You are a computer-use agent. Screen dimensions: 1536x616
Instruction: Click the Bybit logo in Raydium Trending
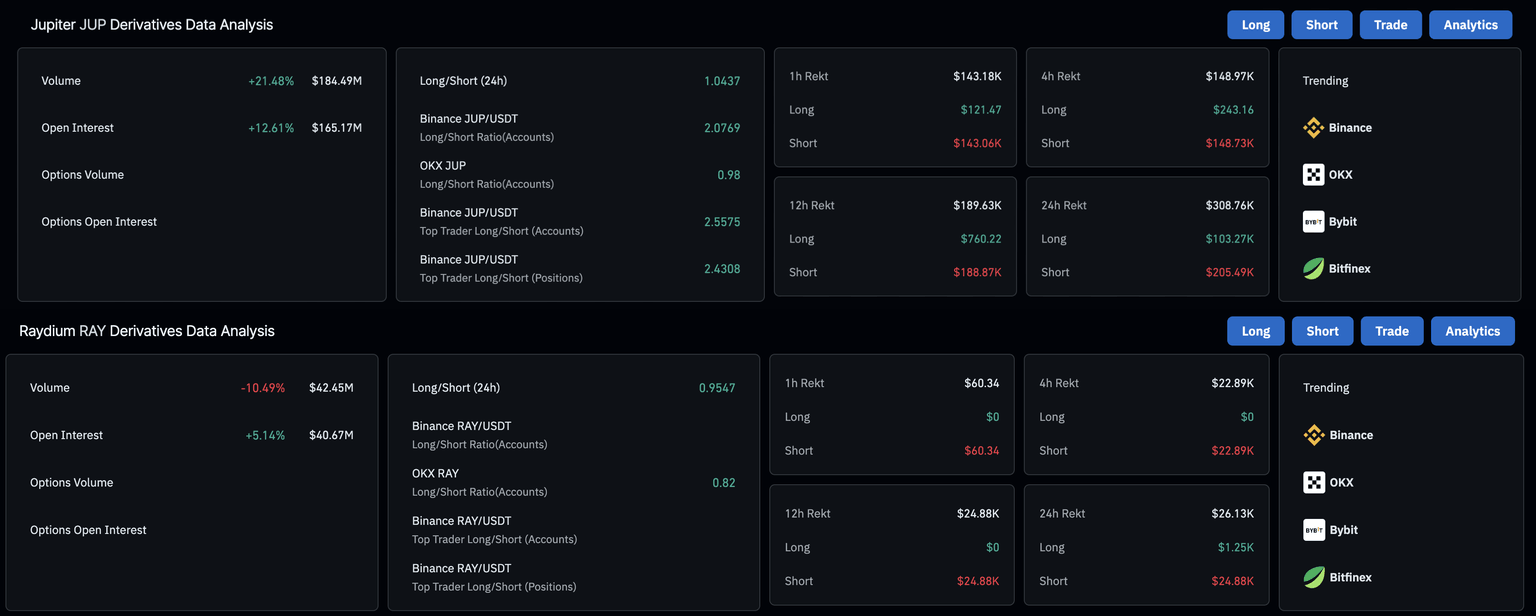pyautogui.click(x=1314, y=530)
